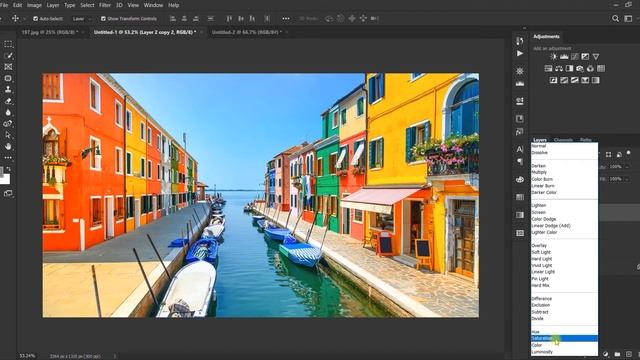640x360 pixels.
Task: Add a Black & White adjustment
Action: click(569, 69)
